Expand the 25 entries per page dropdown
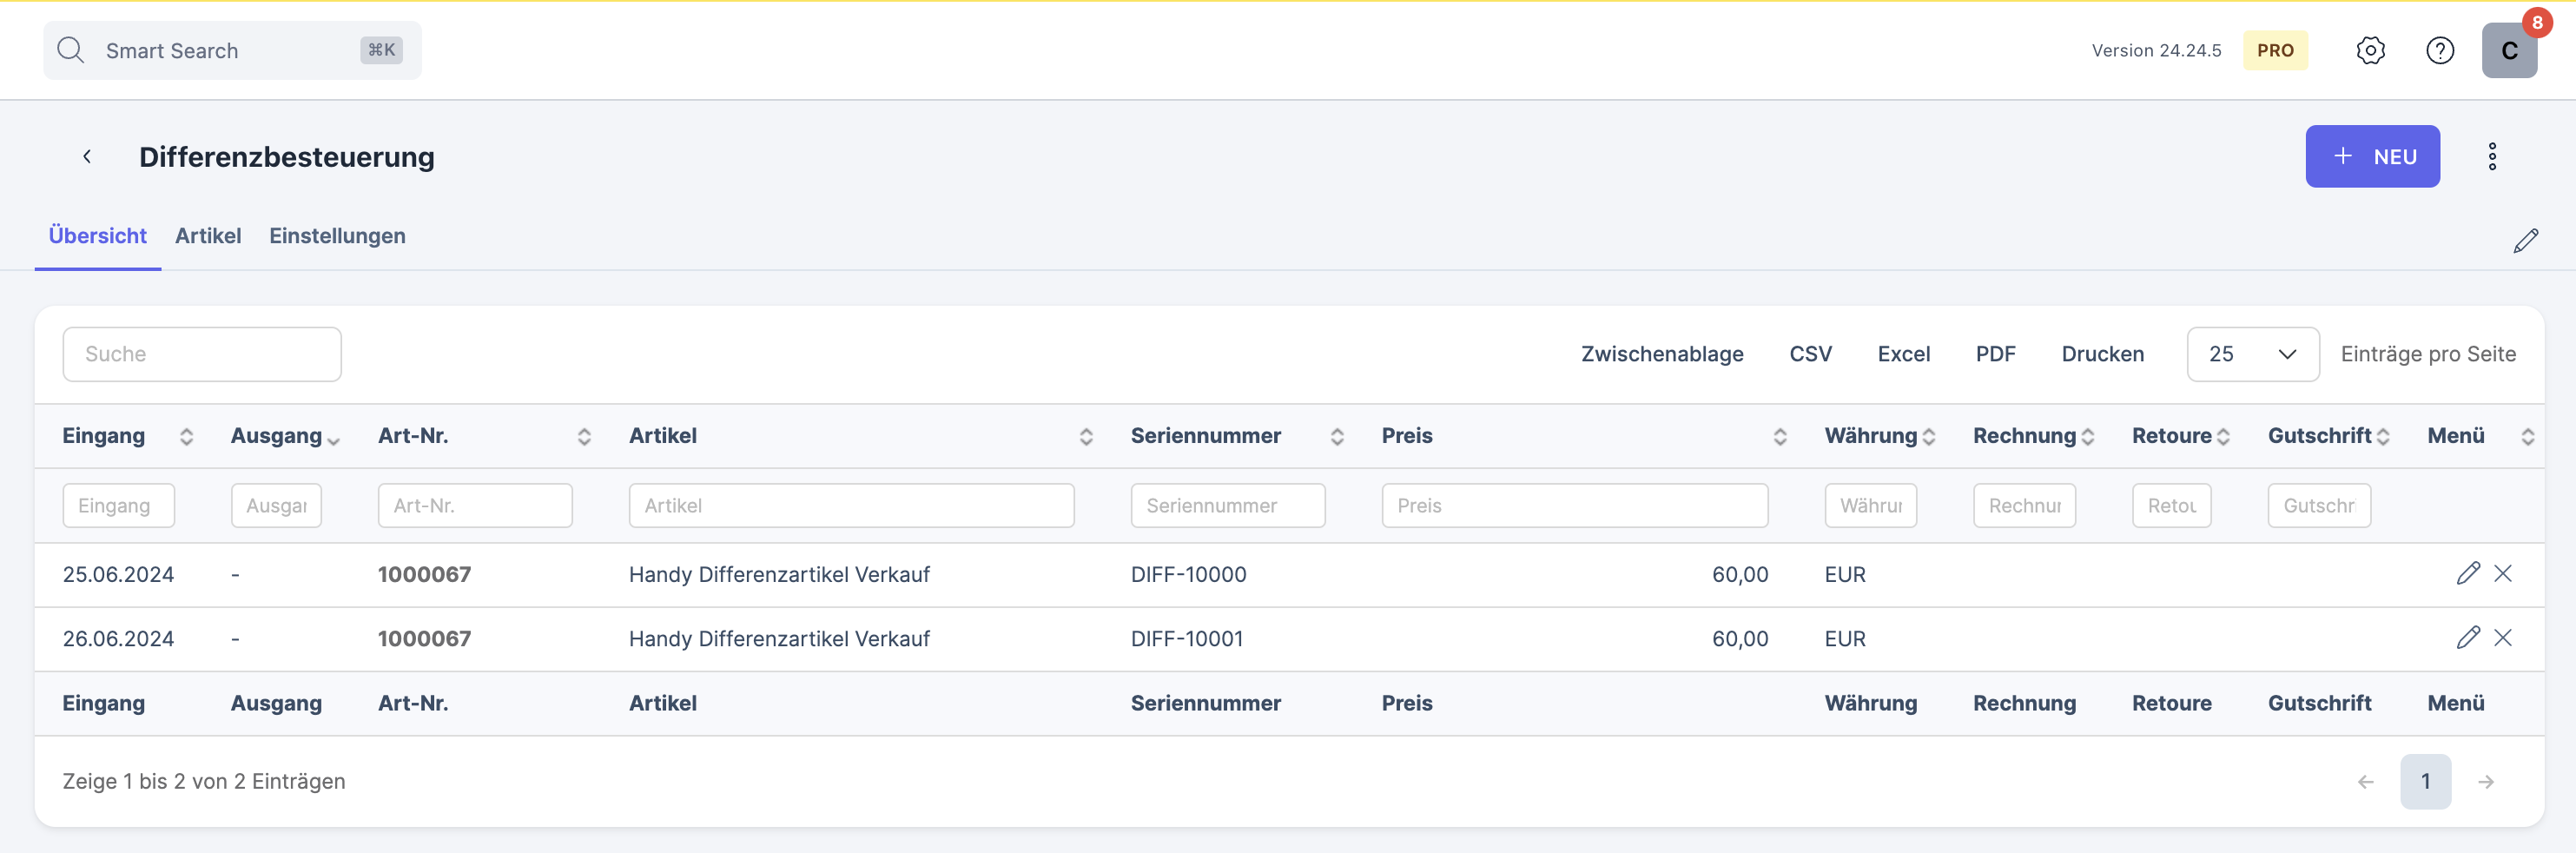The width and height of the screenshot is (2576, 853). tap(2252, 354)
